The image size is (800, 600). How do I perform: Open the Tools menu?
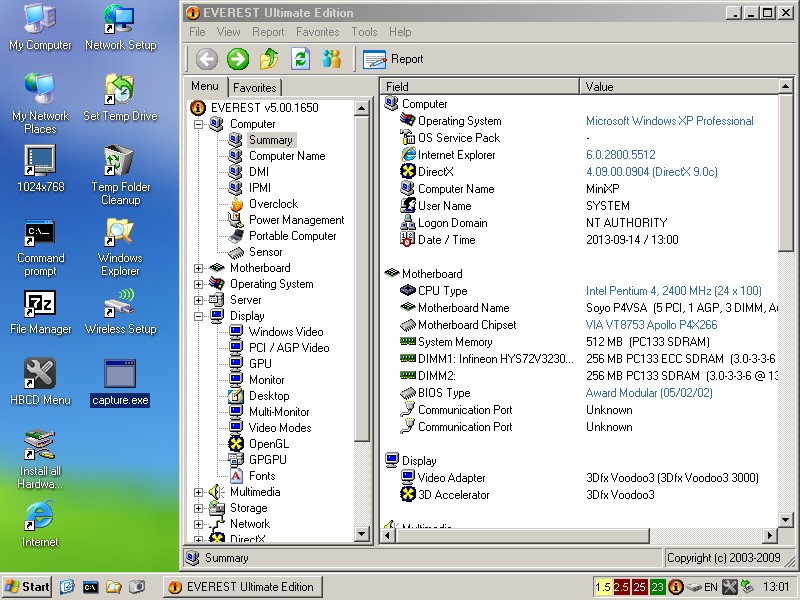(x=364, y=32)
